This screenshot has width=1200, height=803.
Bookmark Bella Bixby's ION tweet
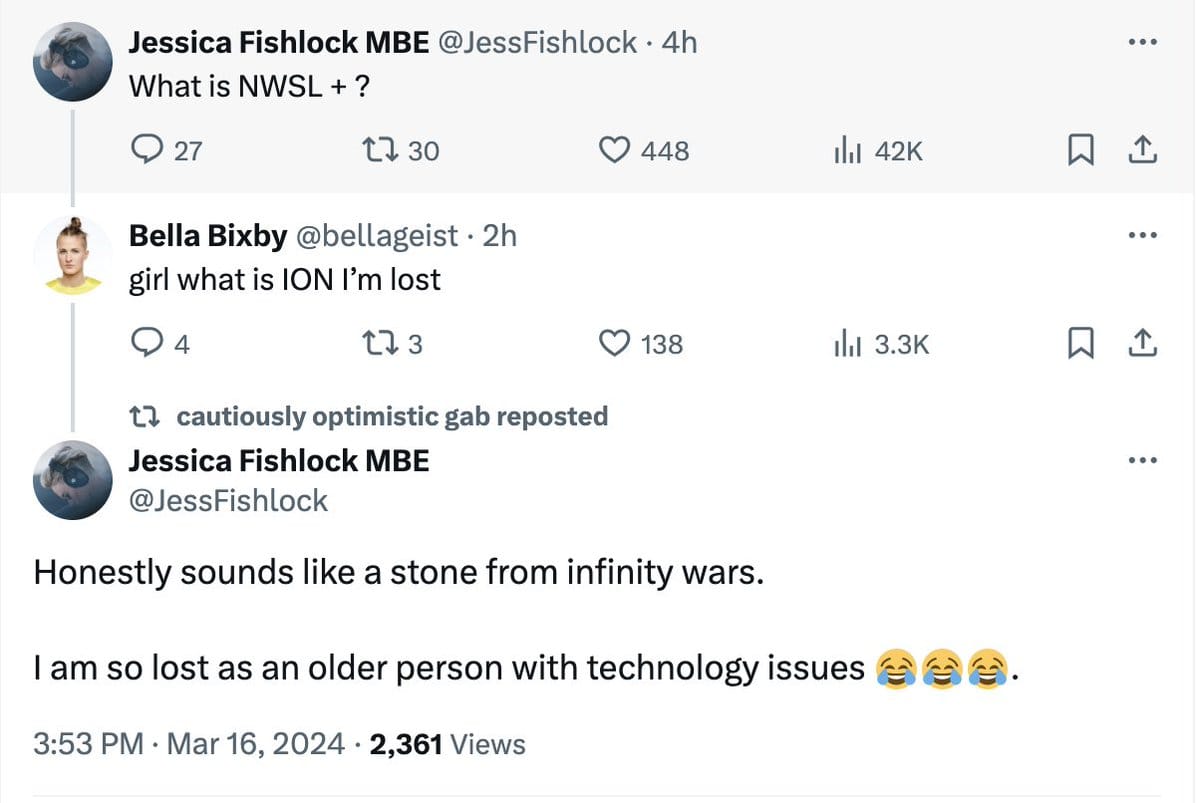1080,345
